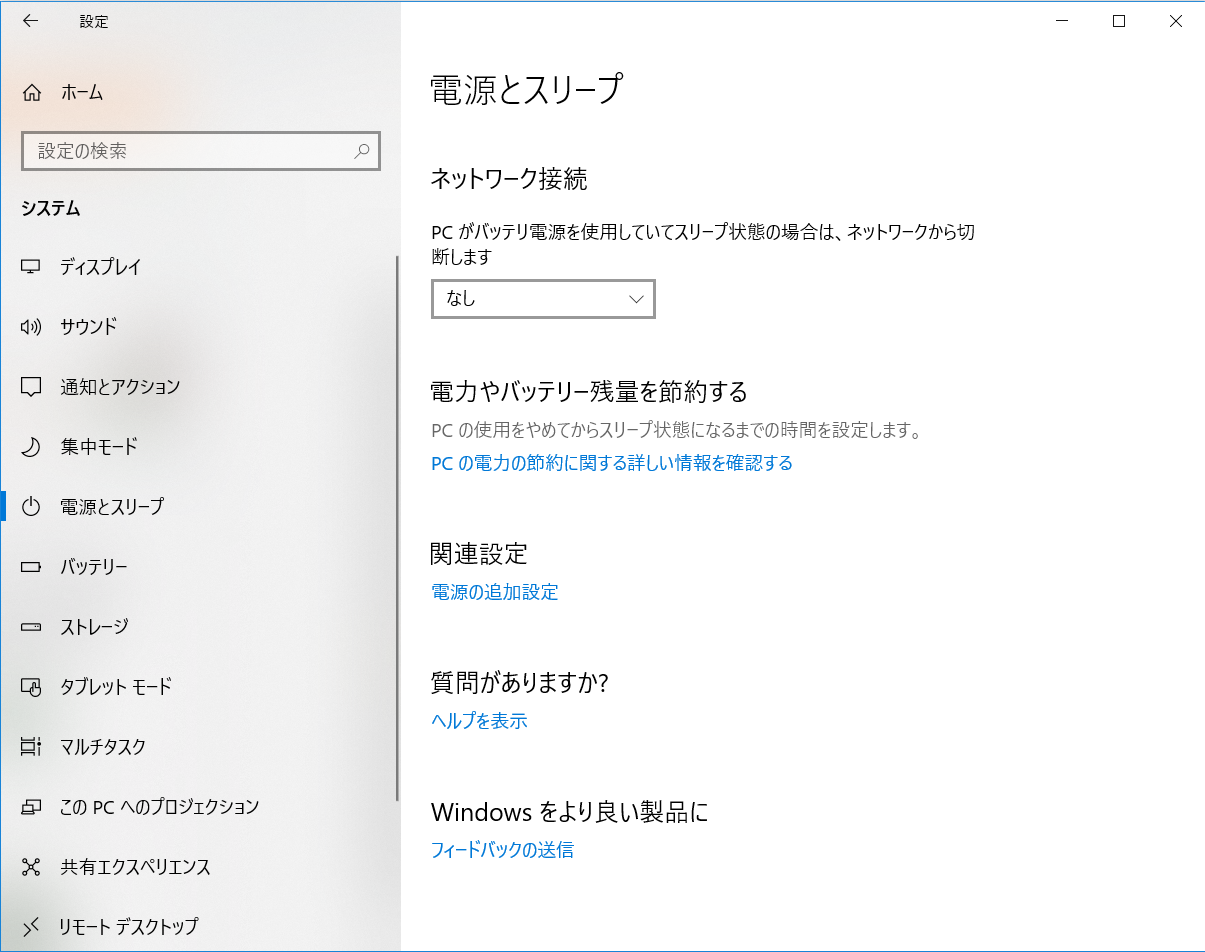
Task: Select 共有エクスペリエンス label in sidebar
Action: pyautogui.click(x=135, y=867)
